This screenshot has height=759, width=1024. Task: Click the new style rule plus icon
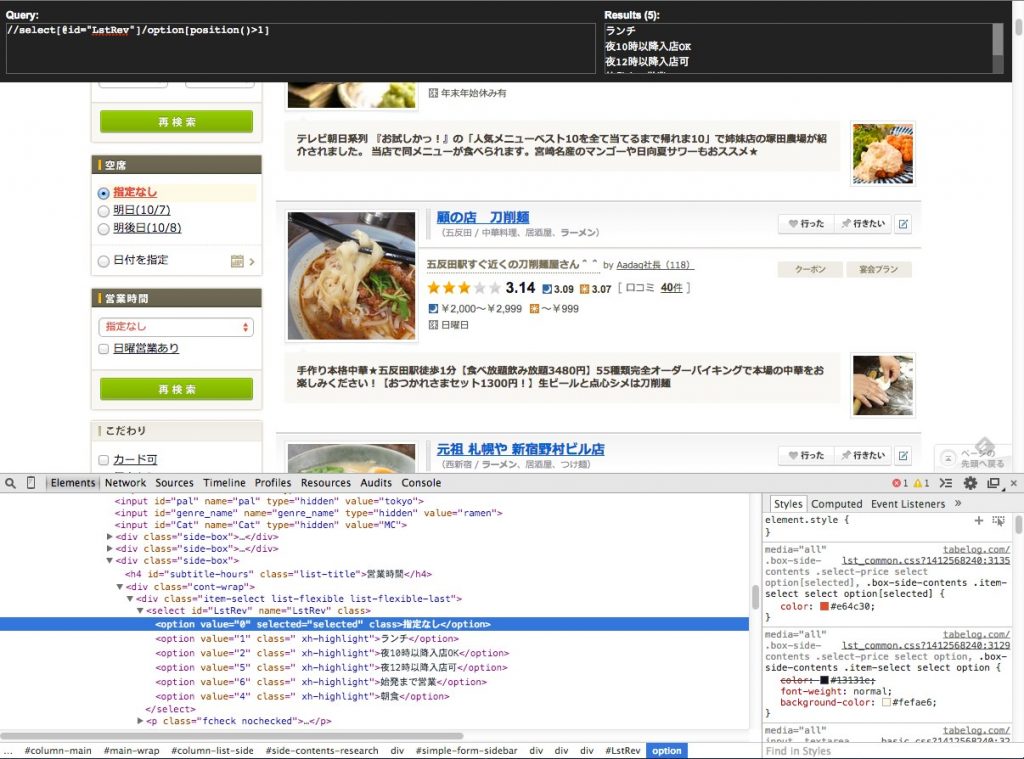tap(978, 520)
